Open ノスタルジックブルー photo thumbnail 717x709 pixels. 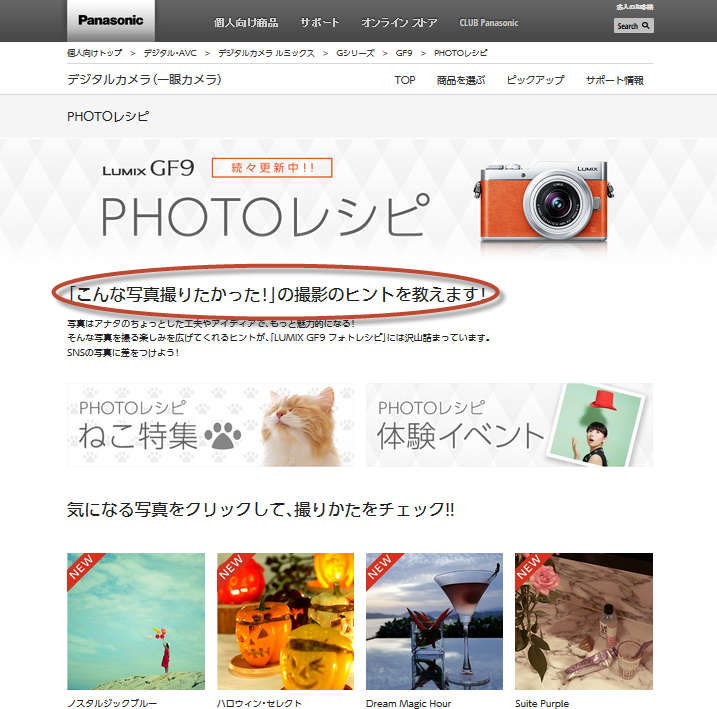click(136, 621)
